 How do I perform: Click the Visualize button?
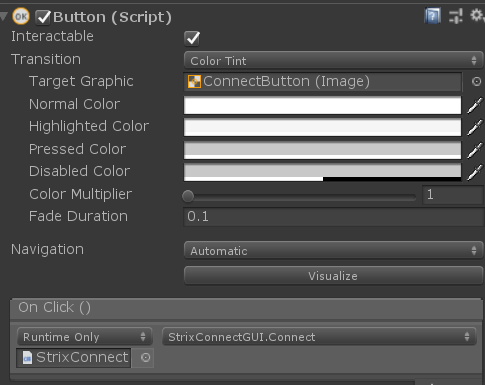(333, 276)
